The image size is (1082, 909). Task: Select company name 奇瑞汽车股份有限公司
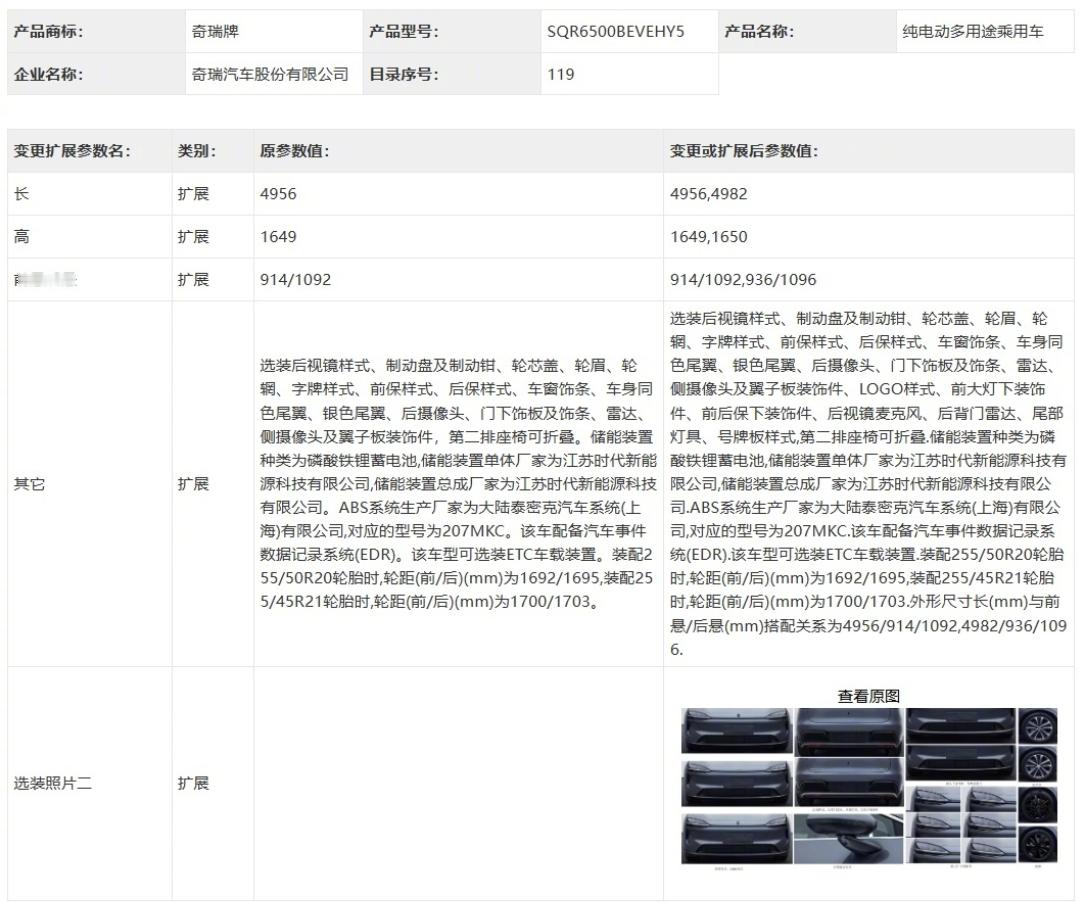point(270,74)
